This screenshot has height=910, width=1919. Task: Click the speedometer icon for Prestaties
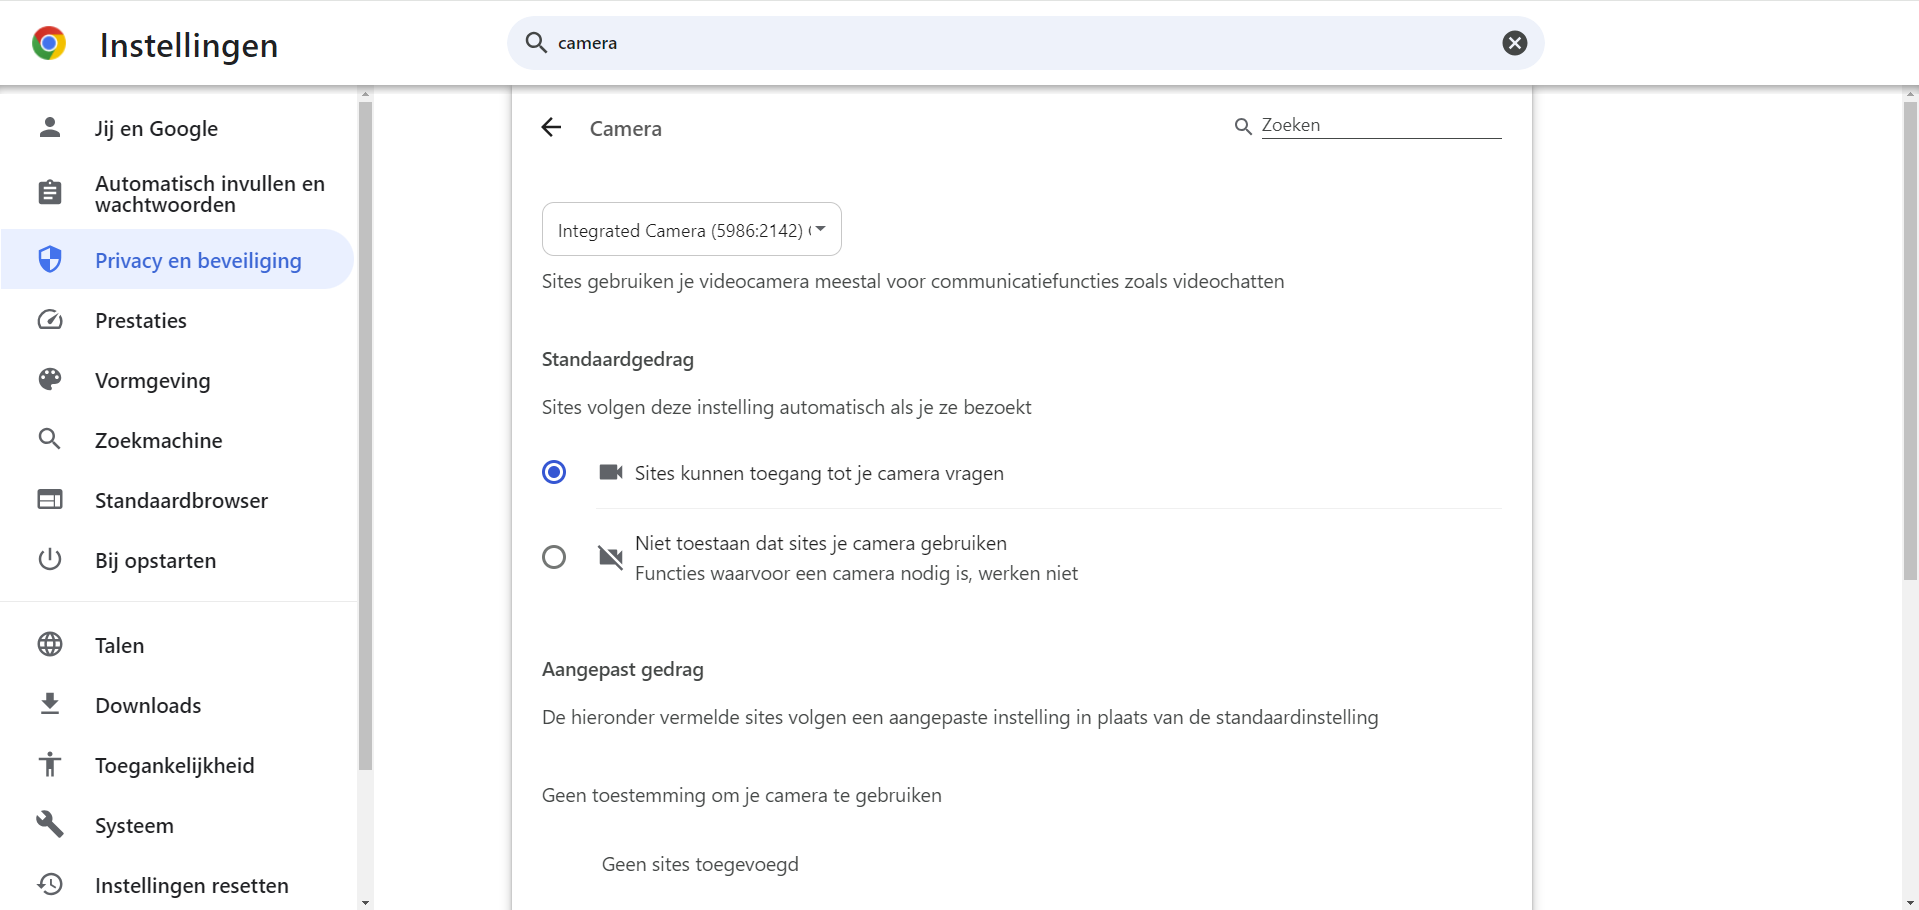coord(50,320)
